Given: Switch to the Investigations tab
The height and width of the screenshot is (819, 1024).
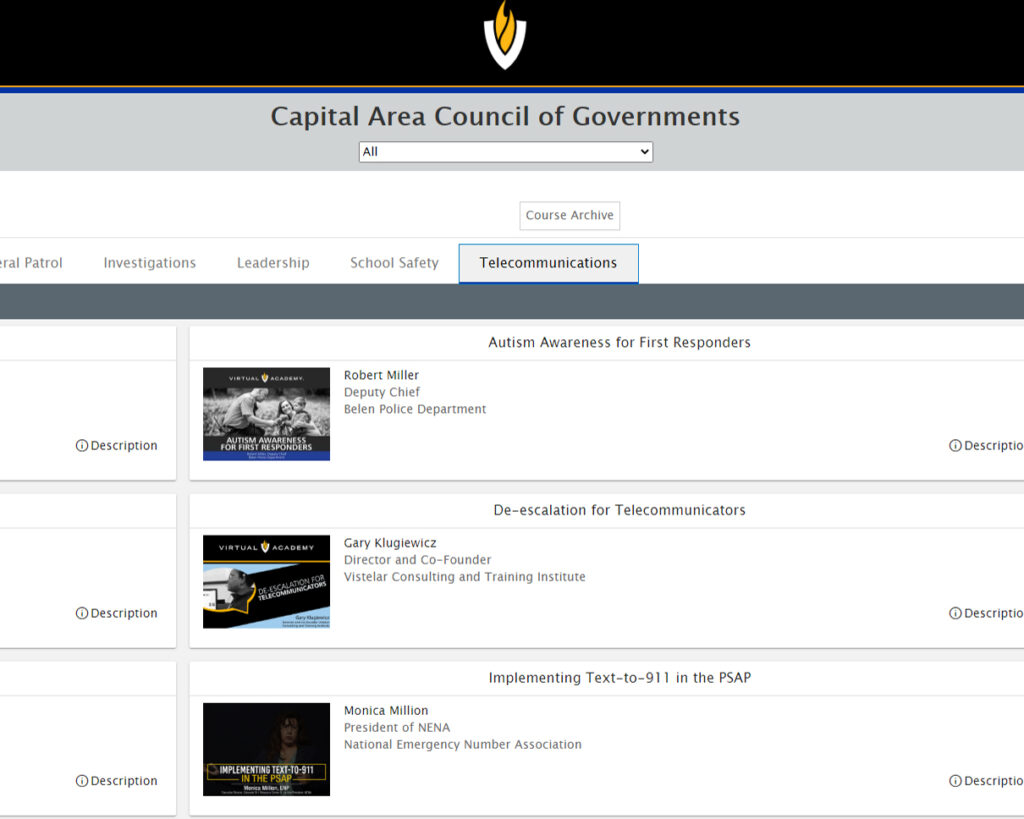Looking at the screenshot, I should pos(150,263).
